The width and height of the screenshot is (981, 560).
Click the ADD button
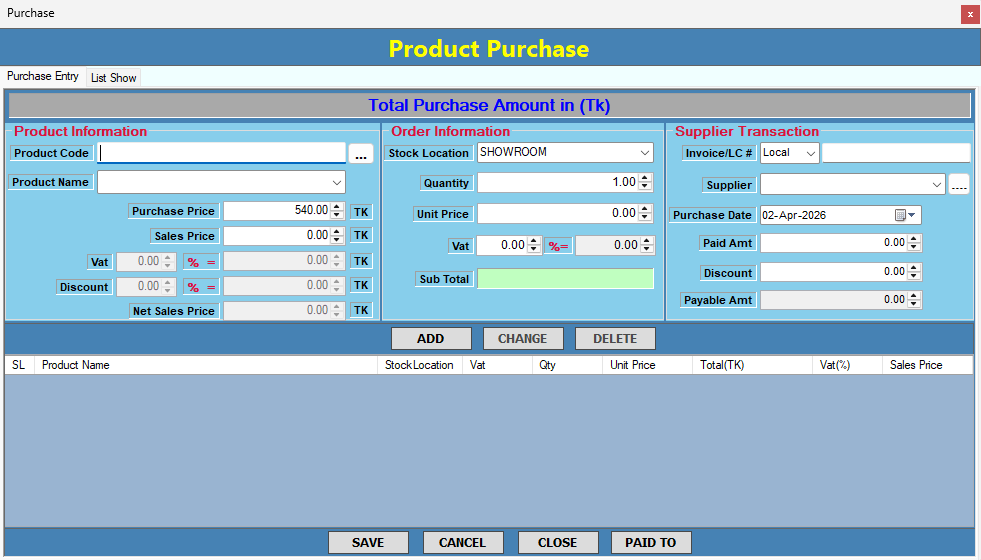(430, 339)
